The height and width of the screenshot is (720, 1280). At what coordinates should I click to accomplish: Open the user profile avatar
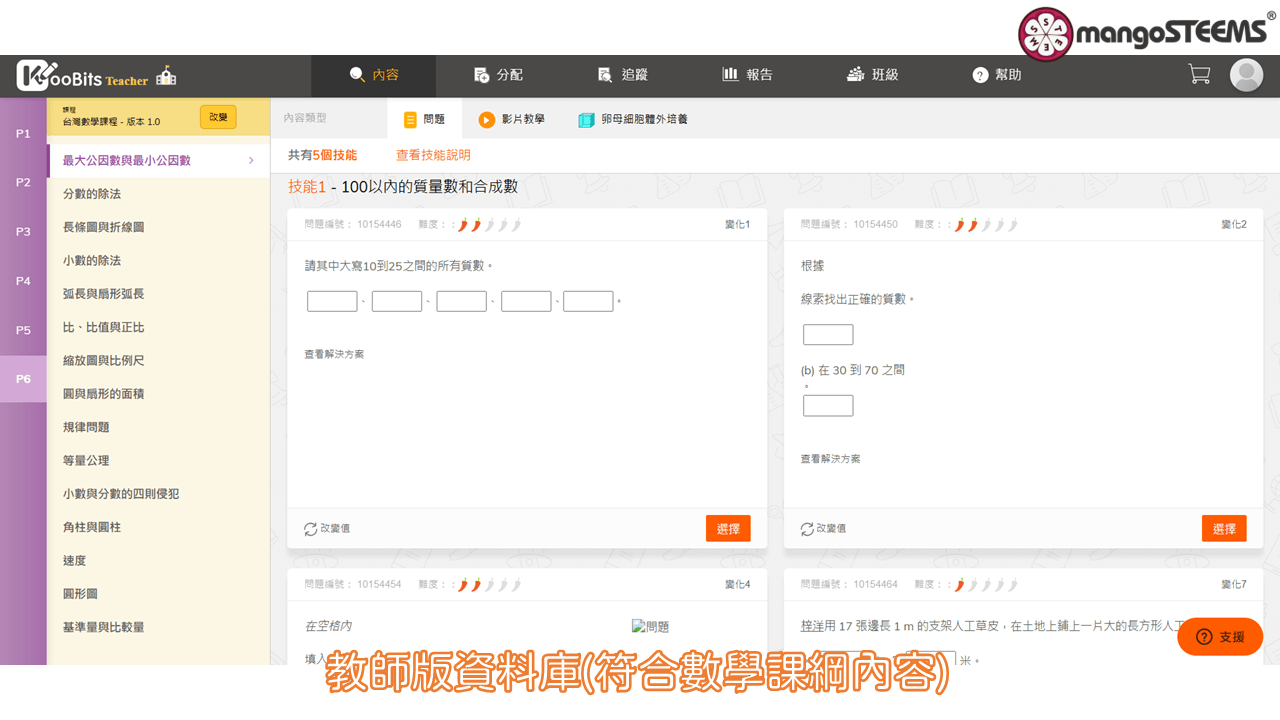(x=1246, y=75)
